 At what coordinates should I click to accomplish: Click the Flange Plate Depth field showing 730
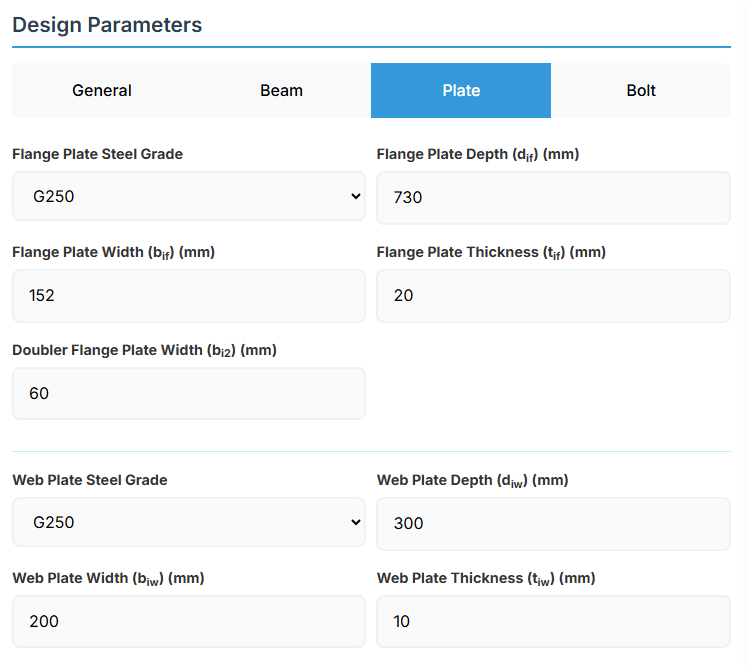(x=553, y=198)
